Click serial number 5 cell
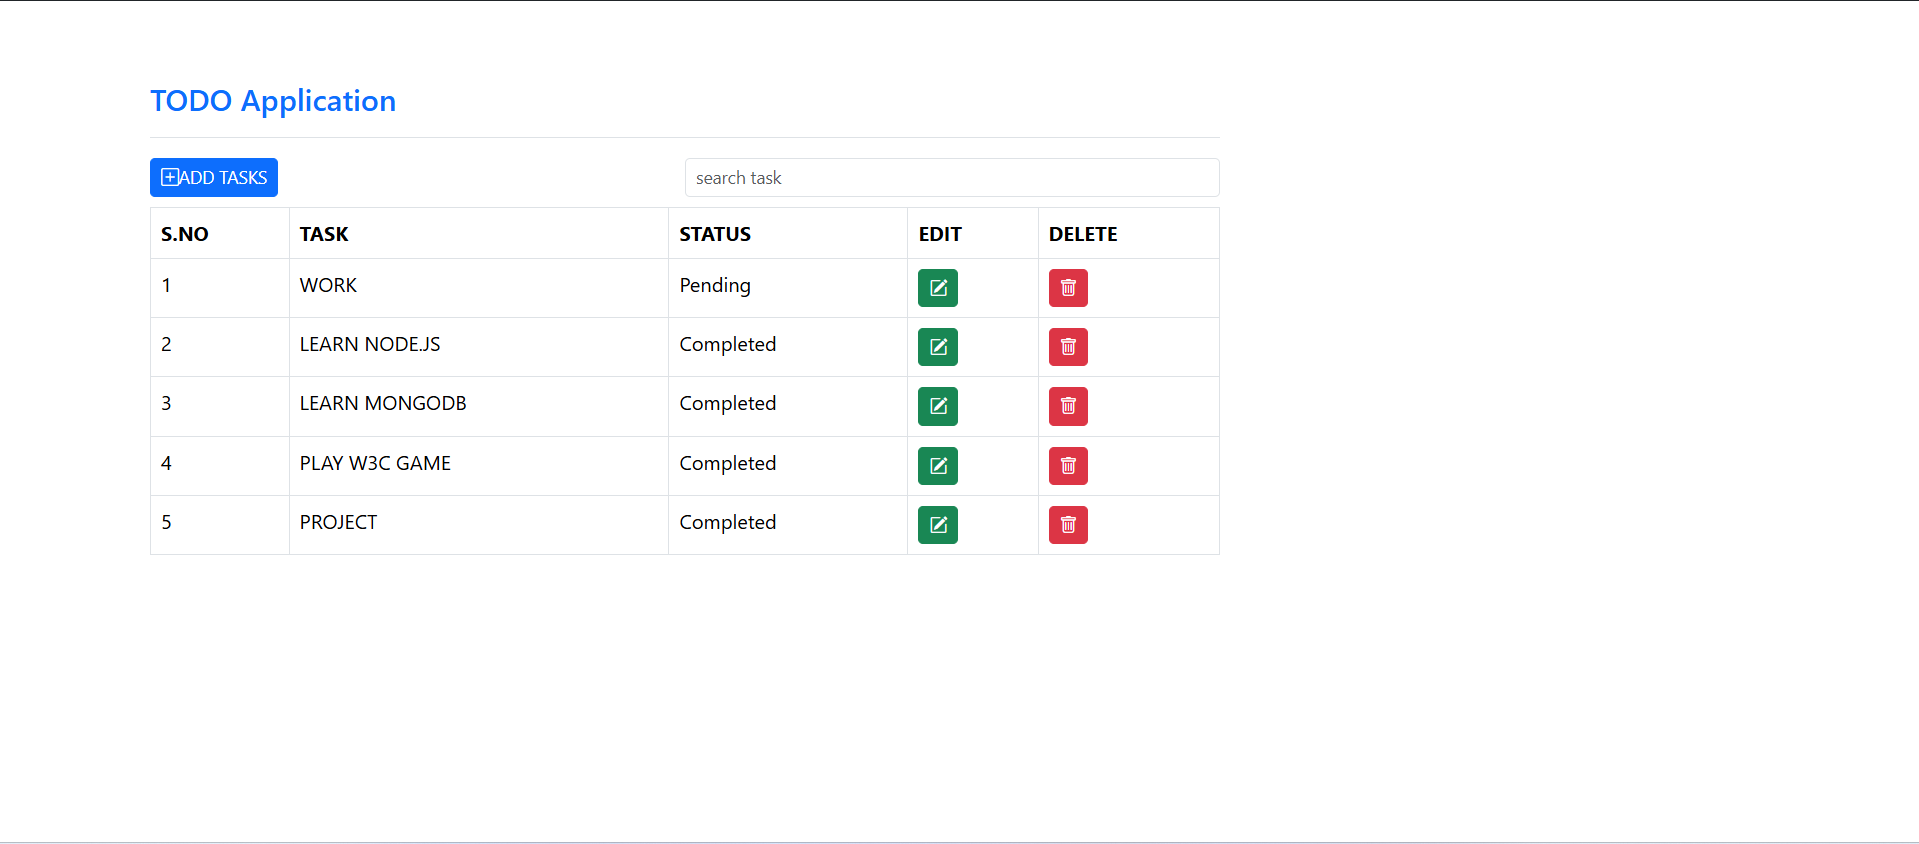This screenshot has width=1919, height=844. pyautogui.click(x=220, y=525)
